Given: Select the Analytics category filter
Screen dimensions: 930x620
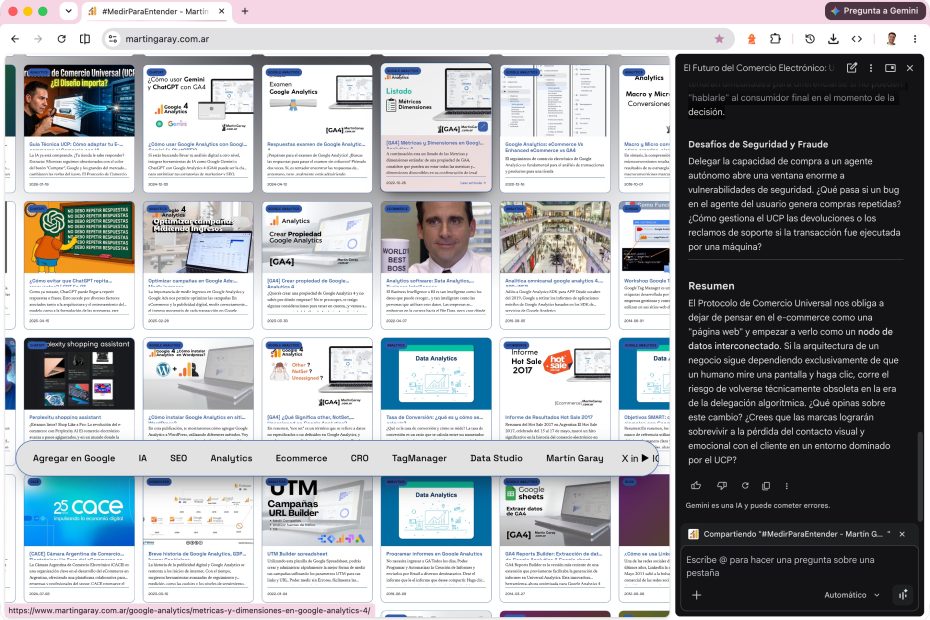Looking at the screenshot, I should pyautogui.click(x=231, y=458).
